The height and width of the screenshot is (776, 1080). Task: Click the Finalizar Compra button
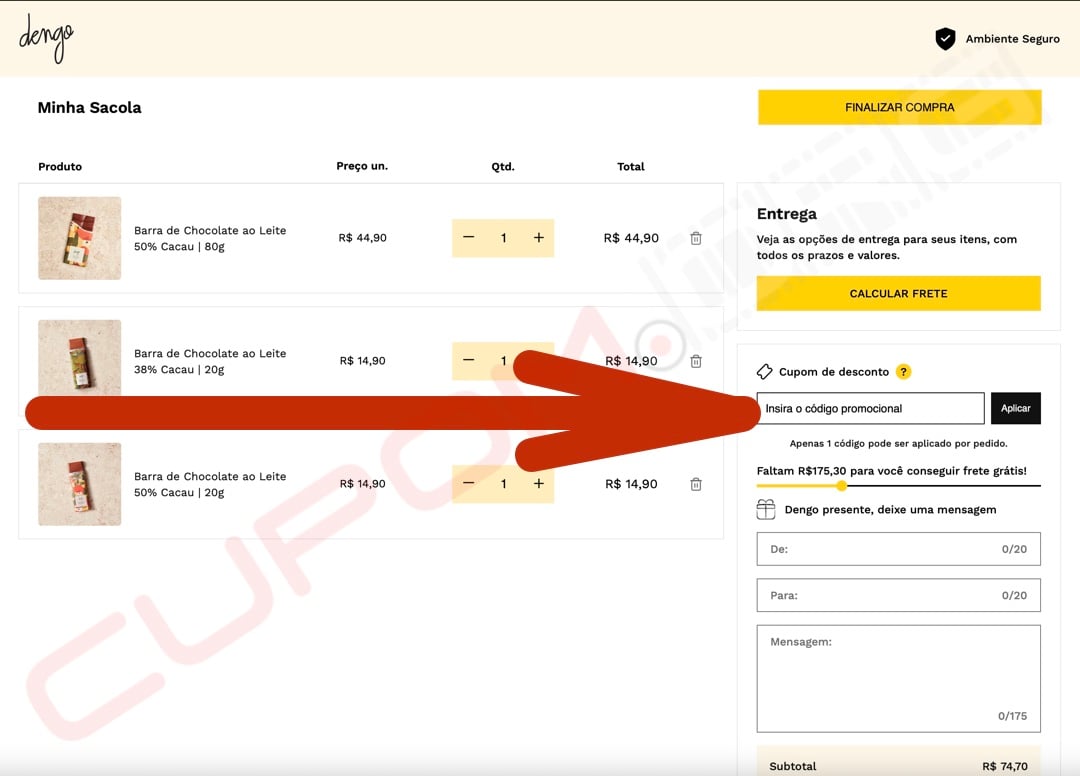tap(900, 107)
